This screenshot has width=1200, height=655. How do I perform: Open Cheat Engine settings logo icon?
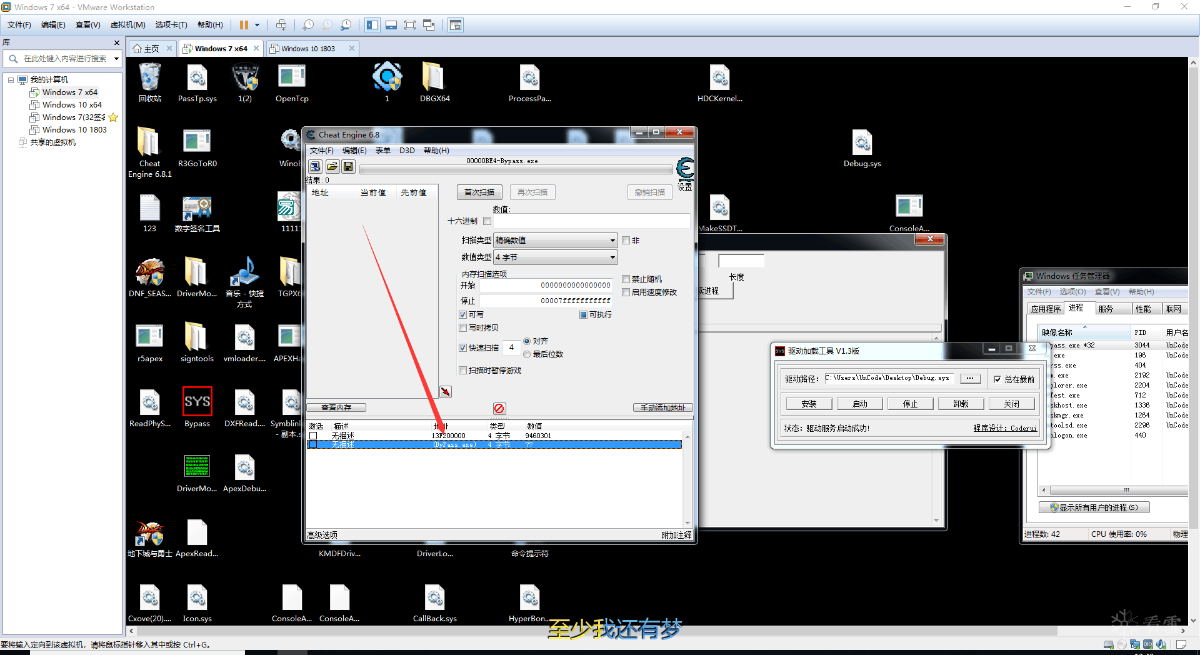[x=685, y=170]
